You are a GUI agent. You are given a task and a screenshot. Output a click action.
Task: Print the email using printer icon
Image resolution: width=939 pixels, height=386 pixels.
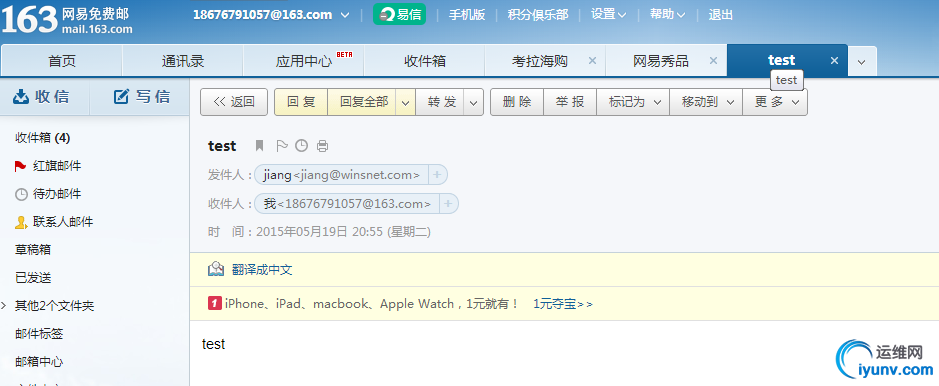point(322,145)
